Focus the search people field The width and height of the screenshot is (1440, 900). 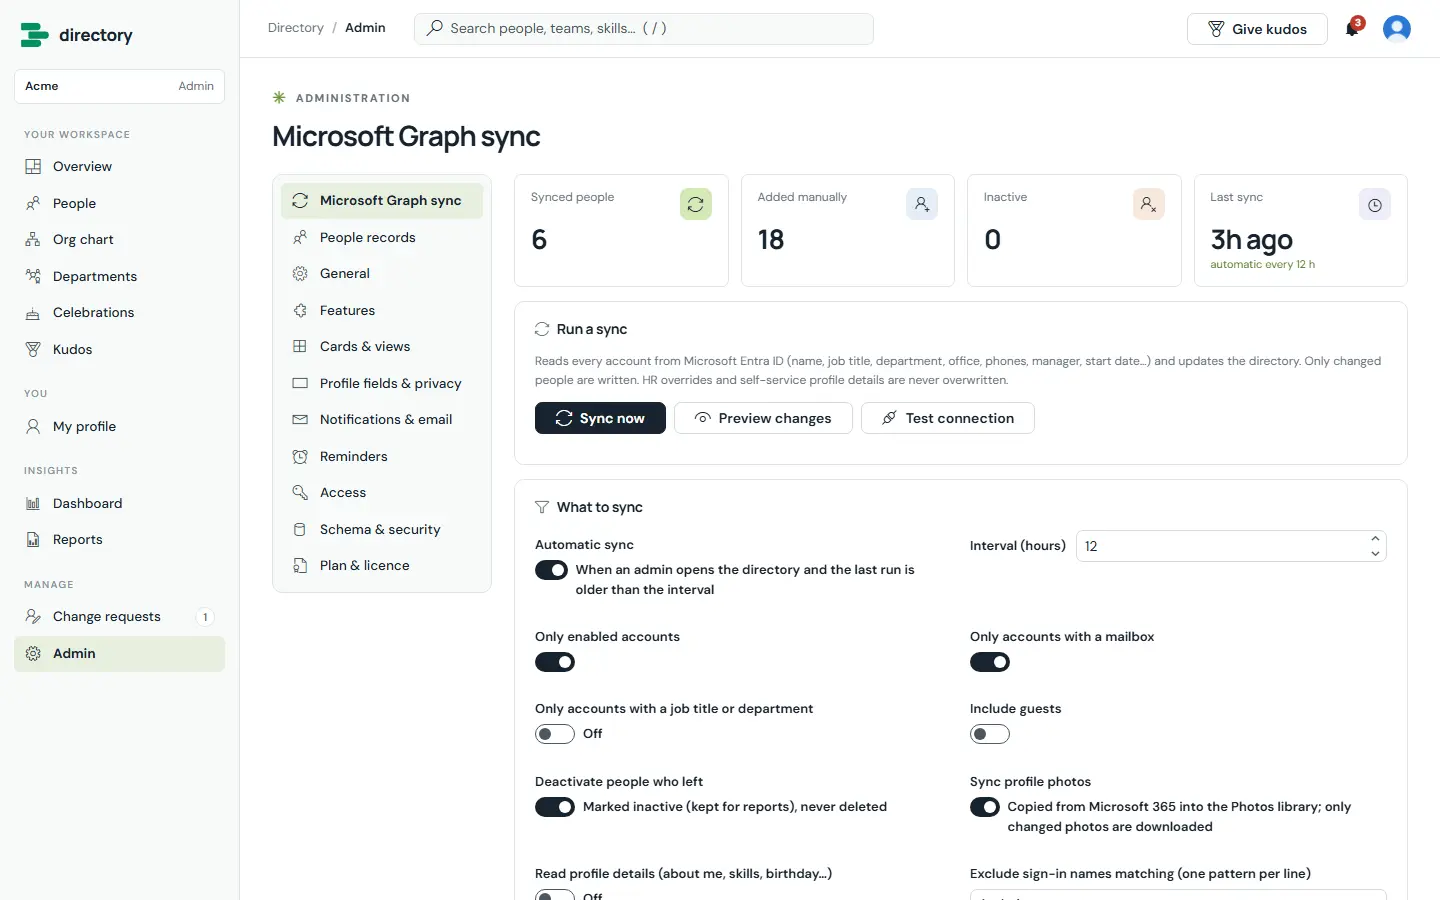click(x=644, y=29)
